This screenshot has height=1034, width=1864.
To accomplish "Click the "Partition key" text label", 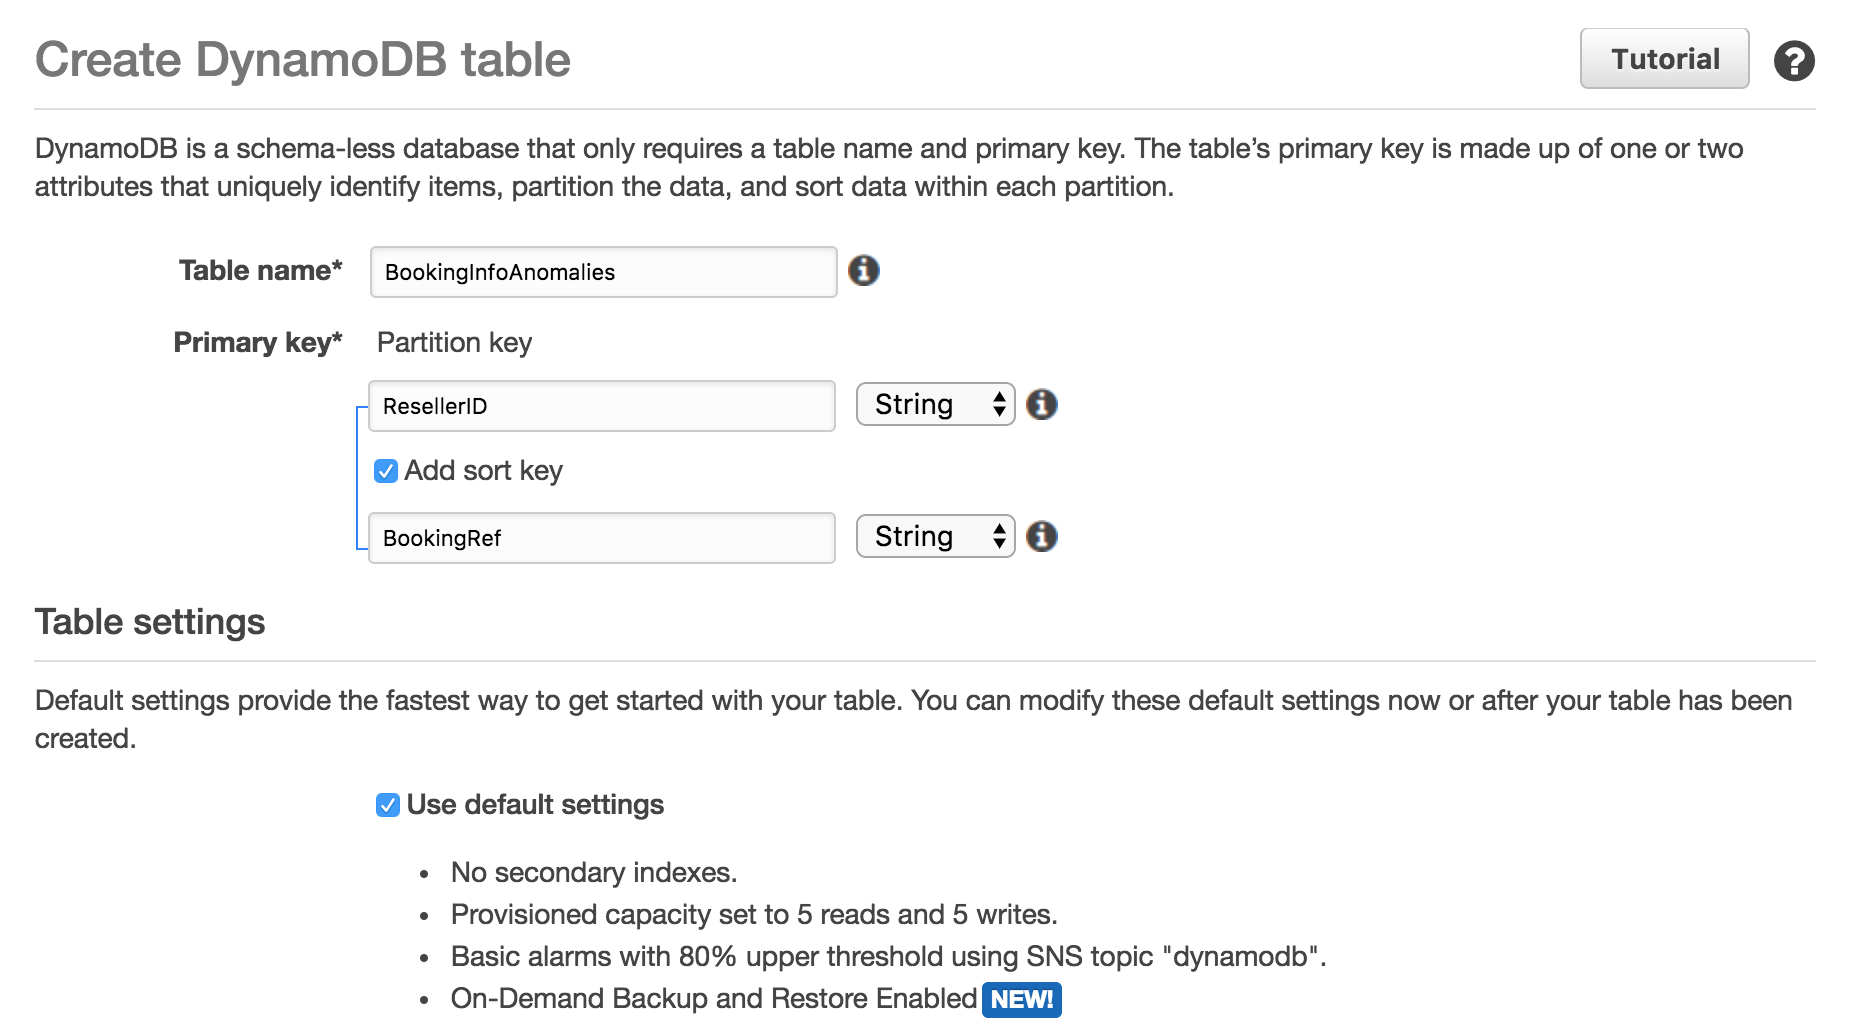I will [x=454, y=343].
